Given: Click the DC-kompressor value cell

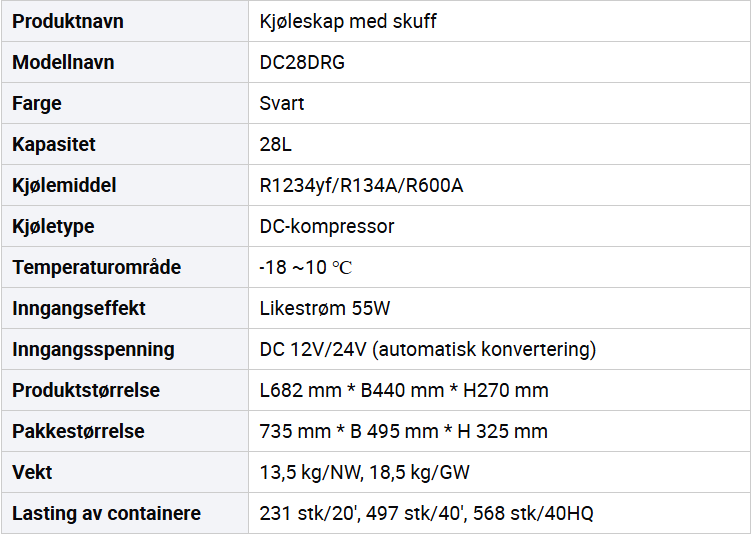Looking at the screenshot, I should point(327,226).
